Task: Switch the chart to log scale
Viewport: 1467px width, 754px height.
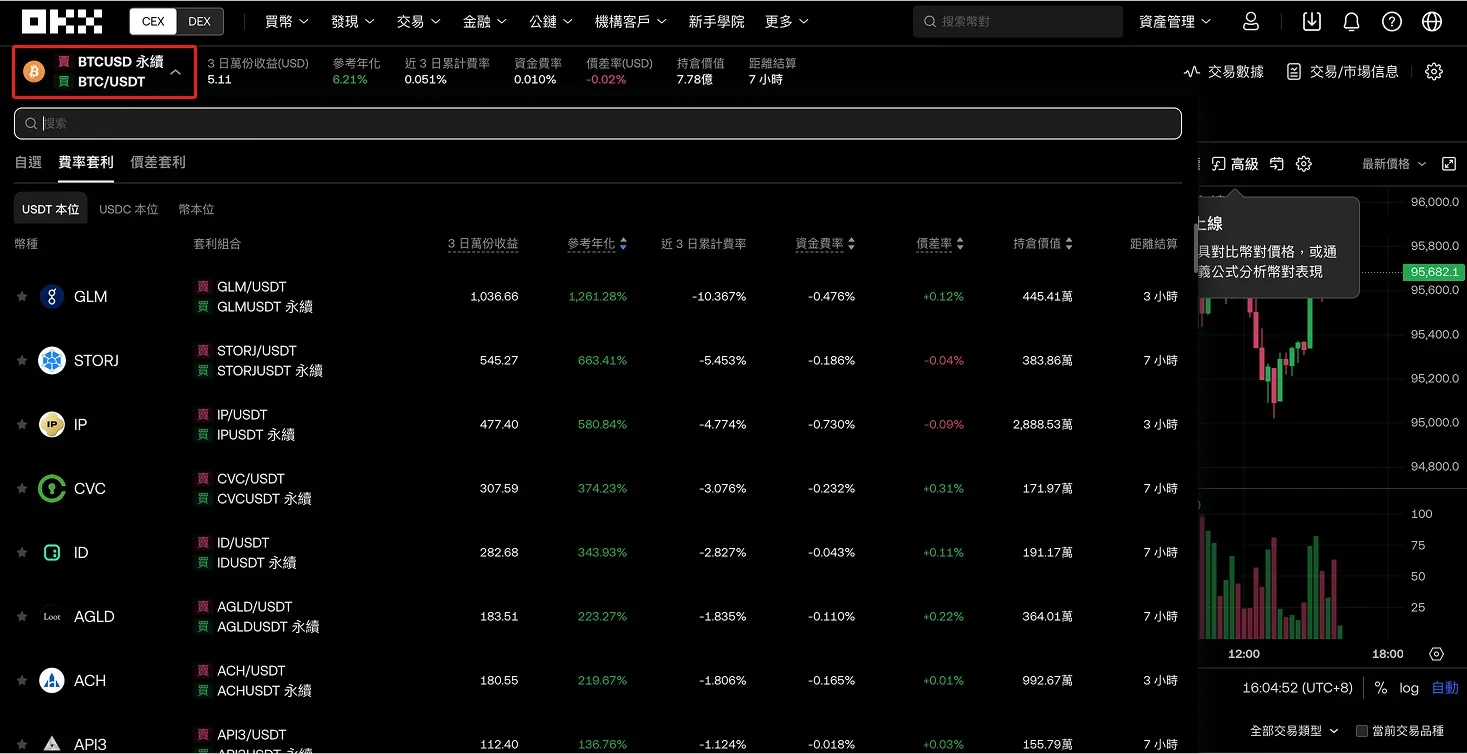Action: 1409,688
